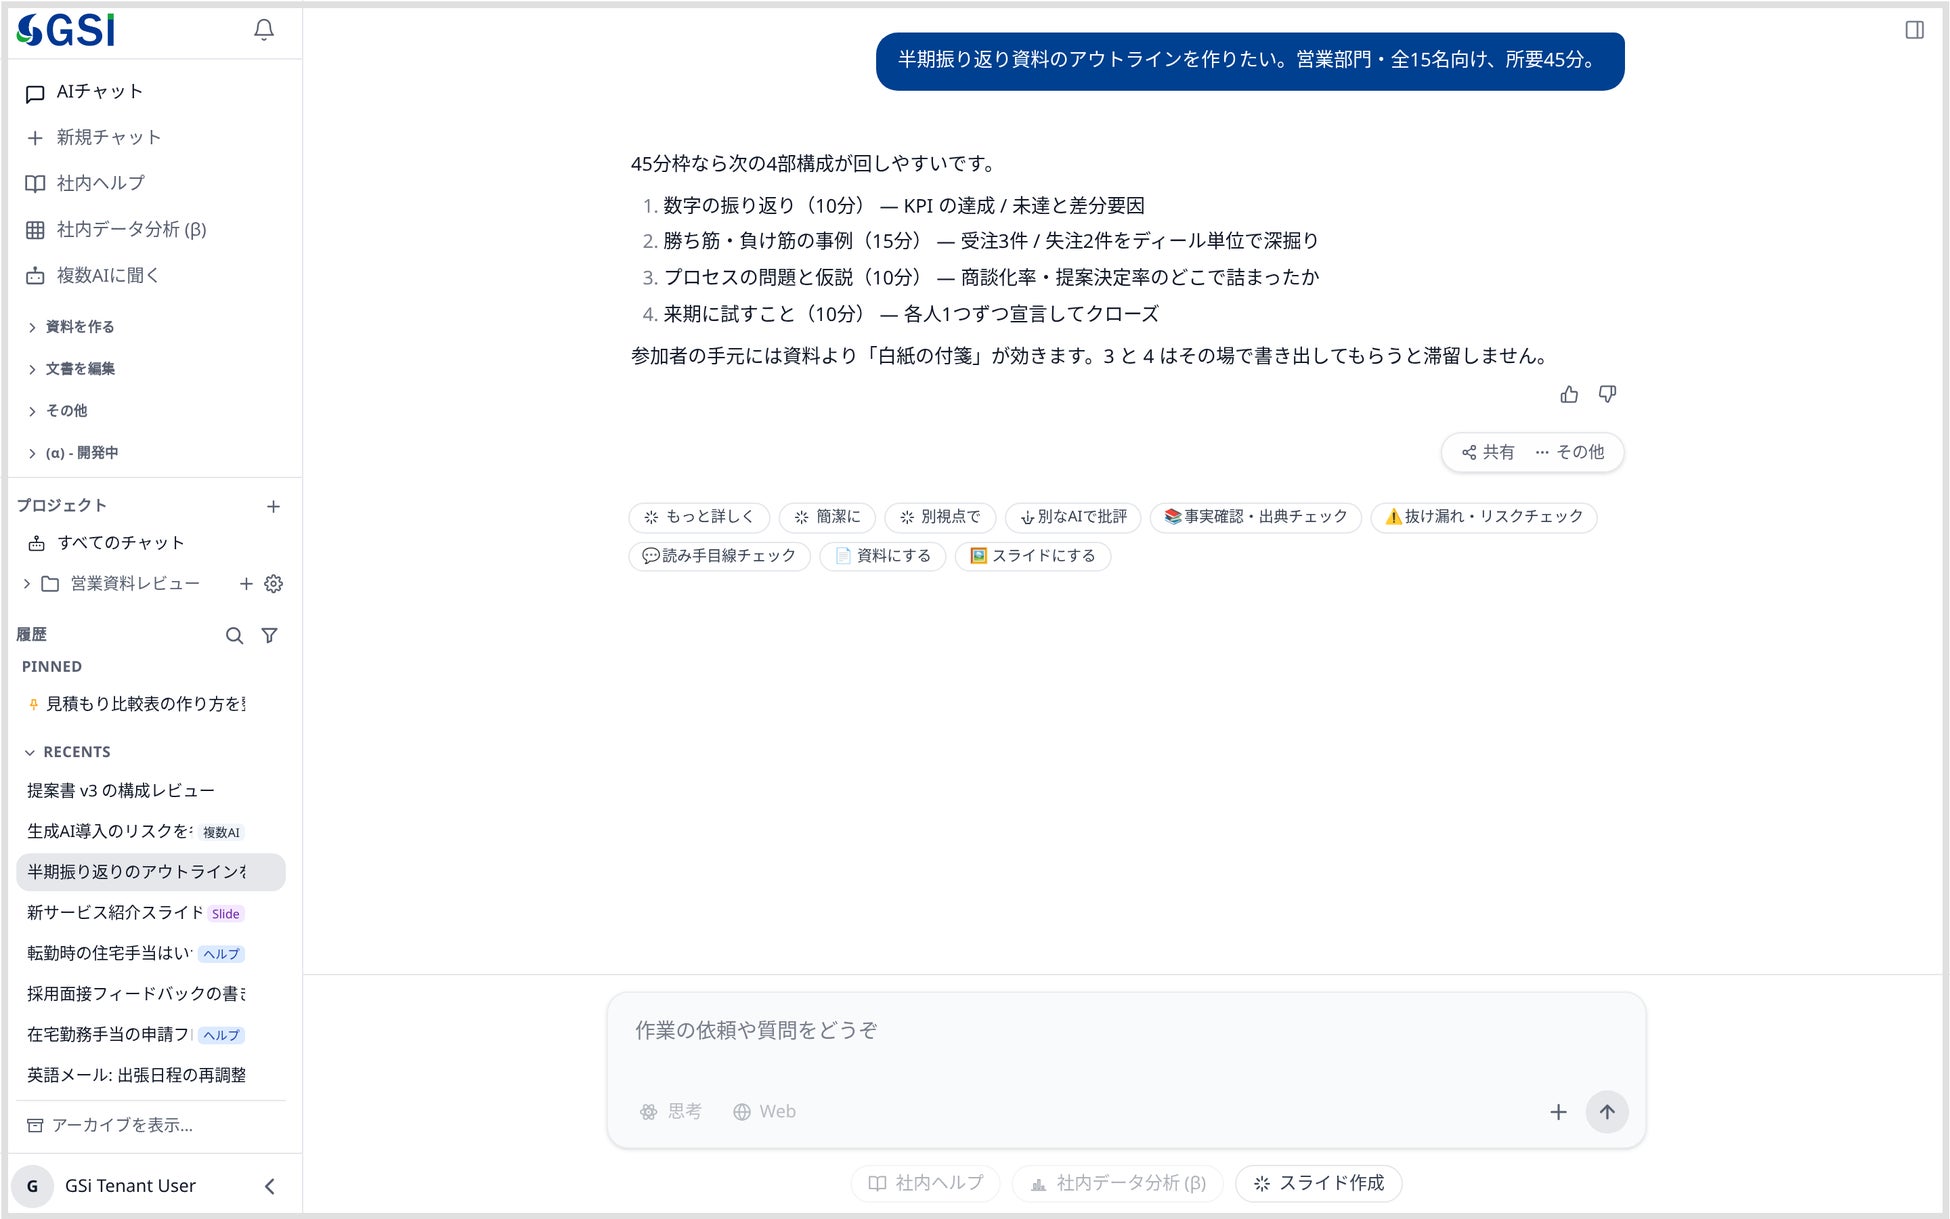Open settings gear for 営業資料レビュー
Image resolution: width=1950 pixels, height=1219 pixels.
tap(273, 584)
